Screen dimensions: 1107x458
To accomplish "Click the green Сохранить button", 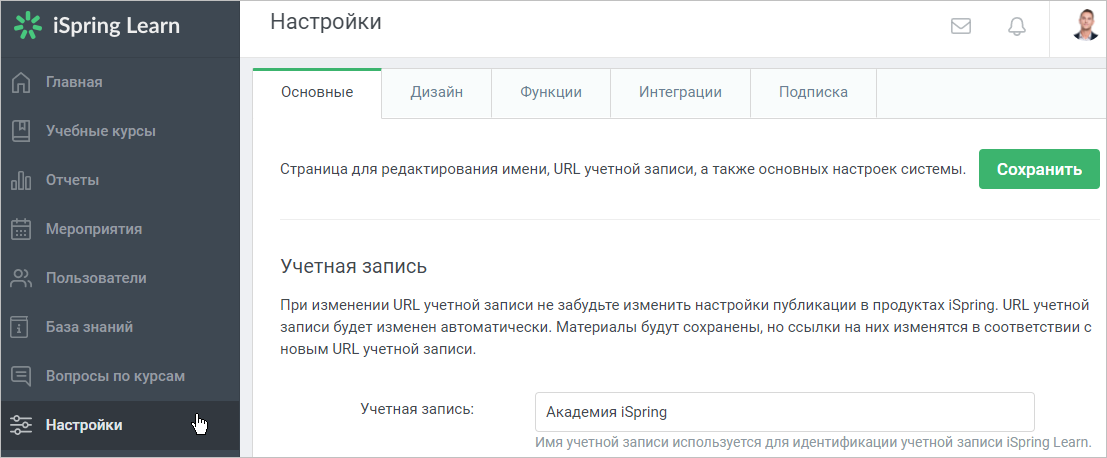I will (1039, 169).
